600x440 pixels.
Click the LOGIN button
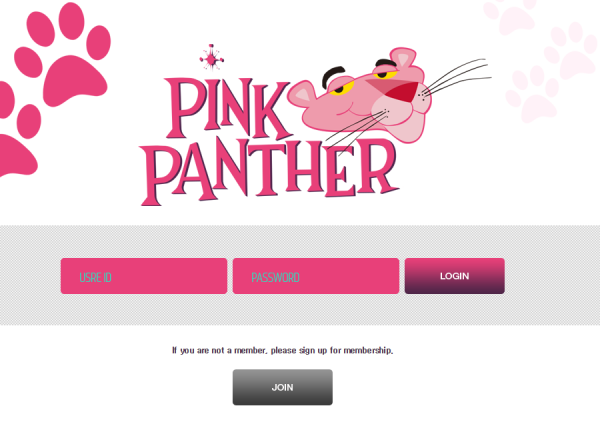[455, 276]
